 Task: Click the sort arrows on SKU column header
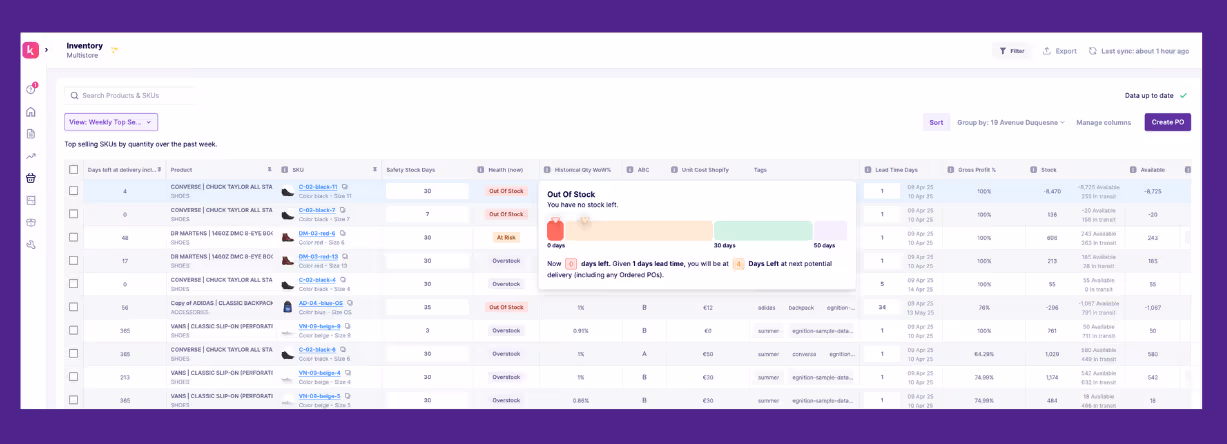(x=374, y=169)
